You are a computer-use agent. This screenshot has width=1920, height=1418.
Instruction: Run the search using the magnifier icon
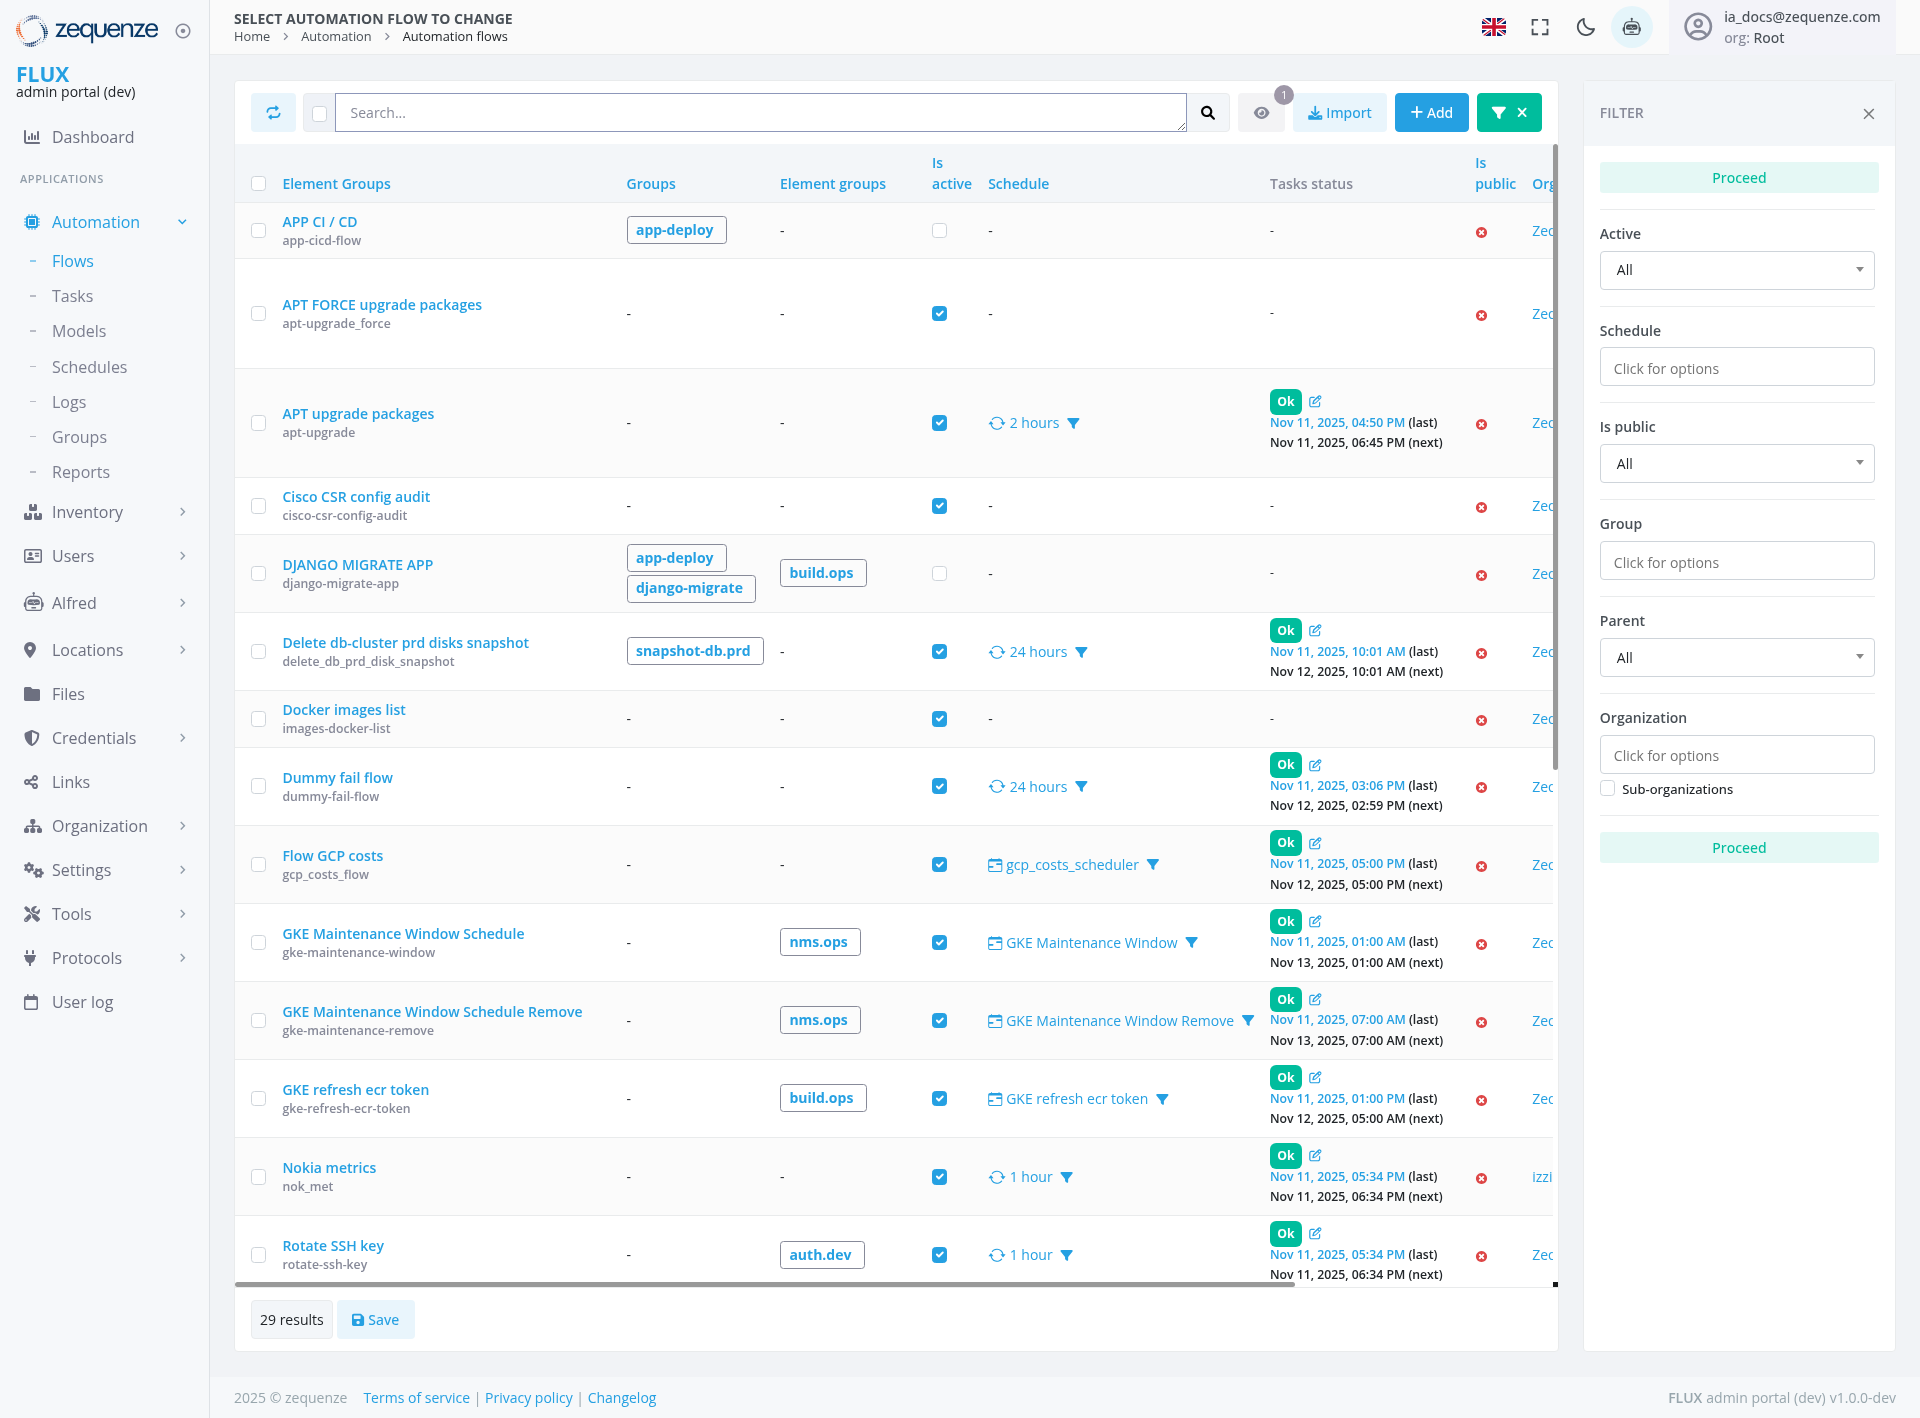tap(1208, 112)
